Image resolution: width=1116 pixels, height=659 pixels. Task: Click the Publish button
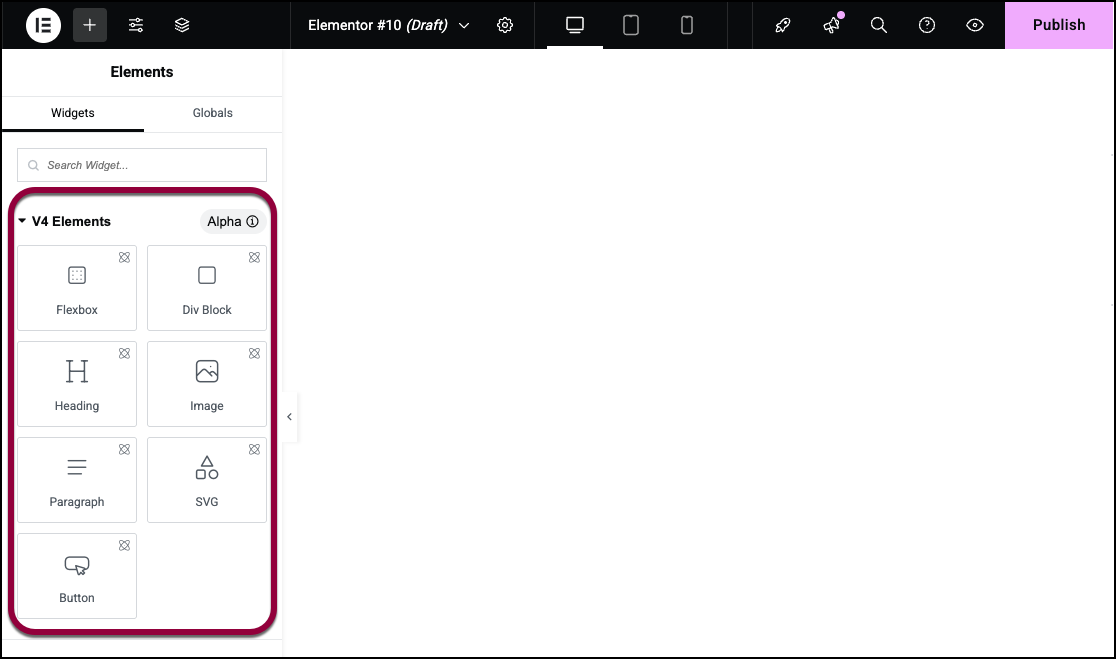pos(1059,25)
